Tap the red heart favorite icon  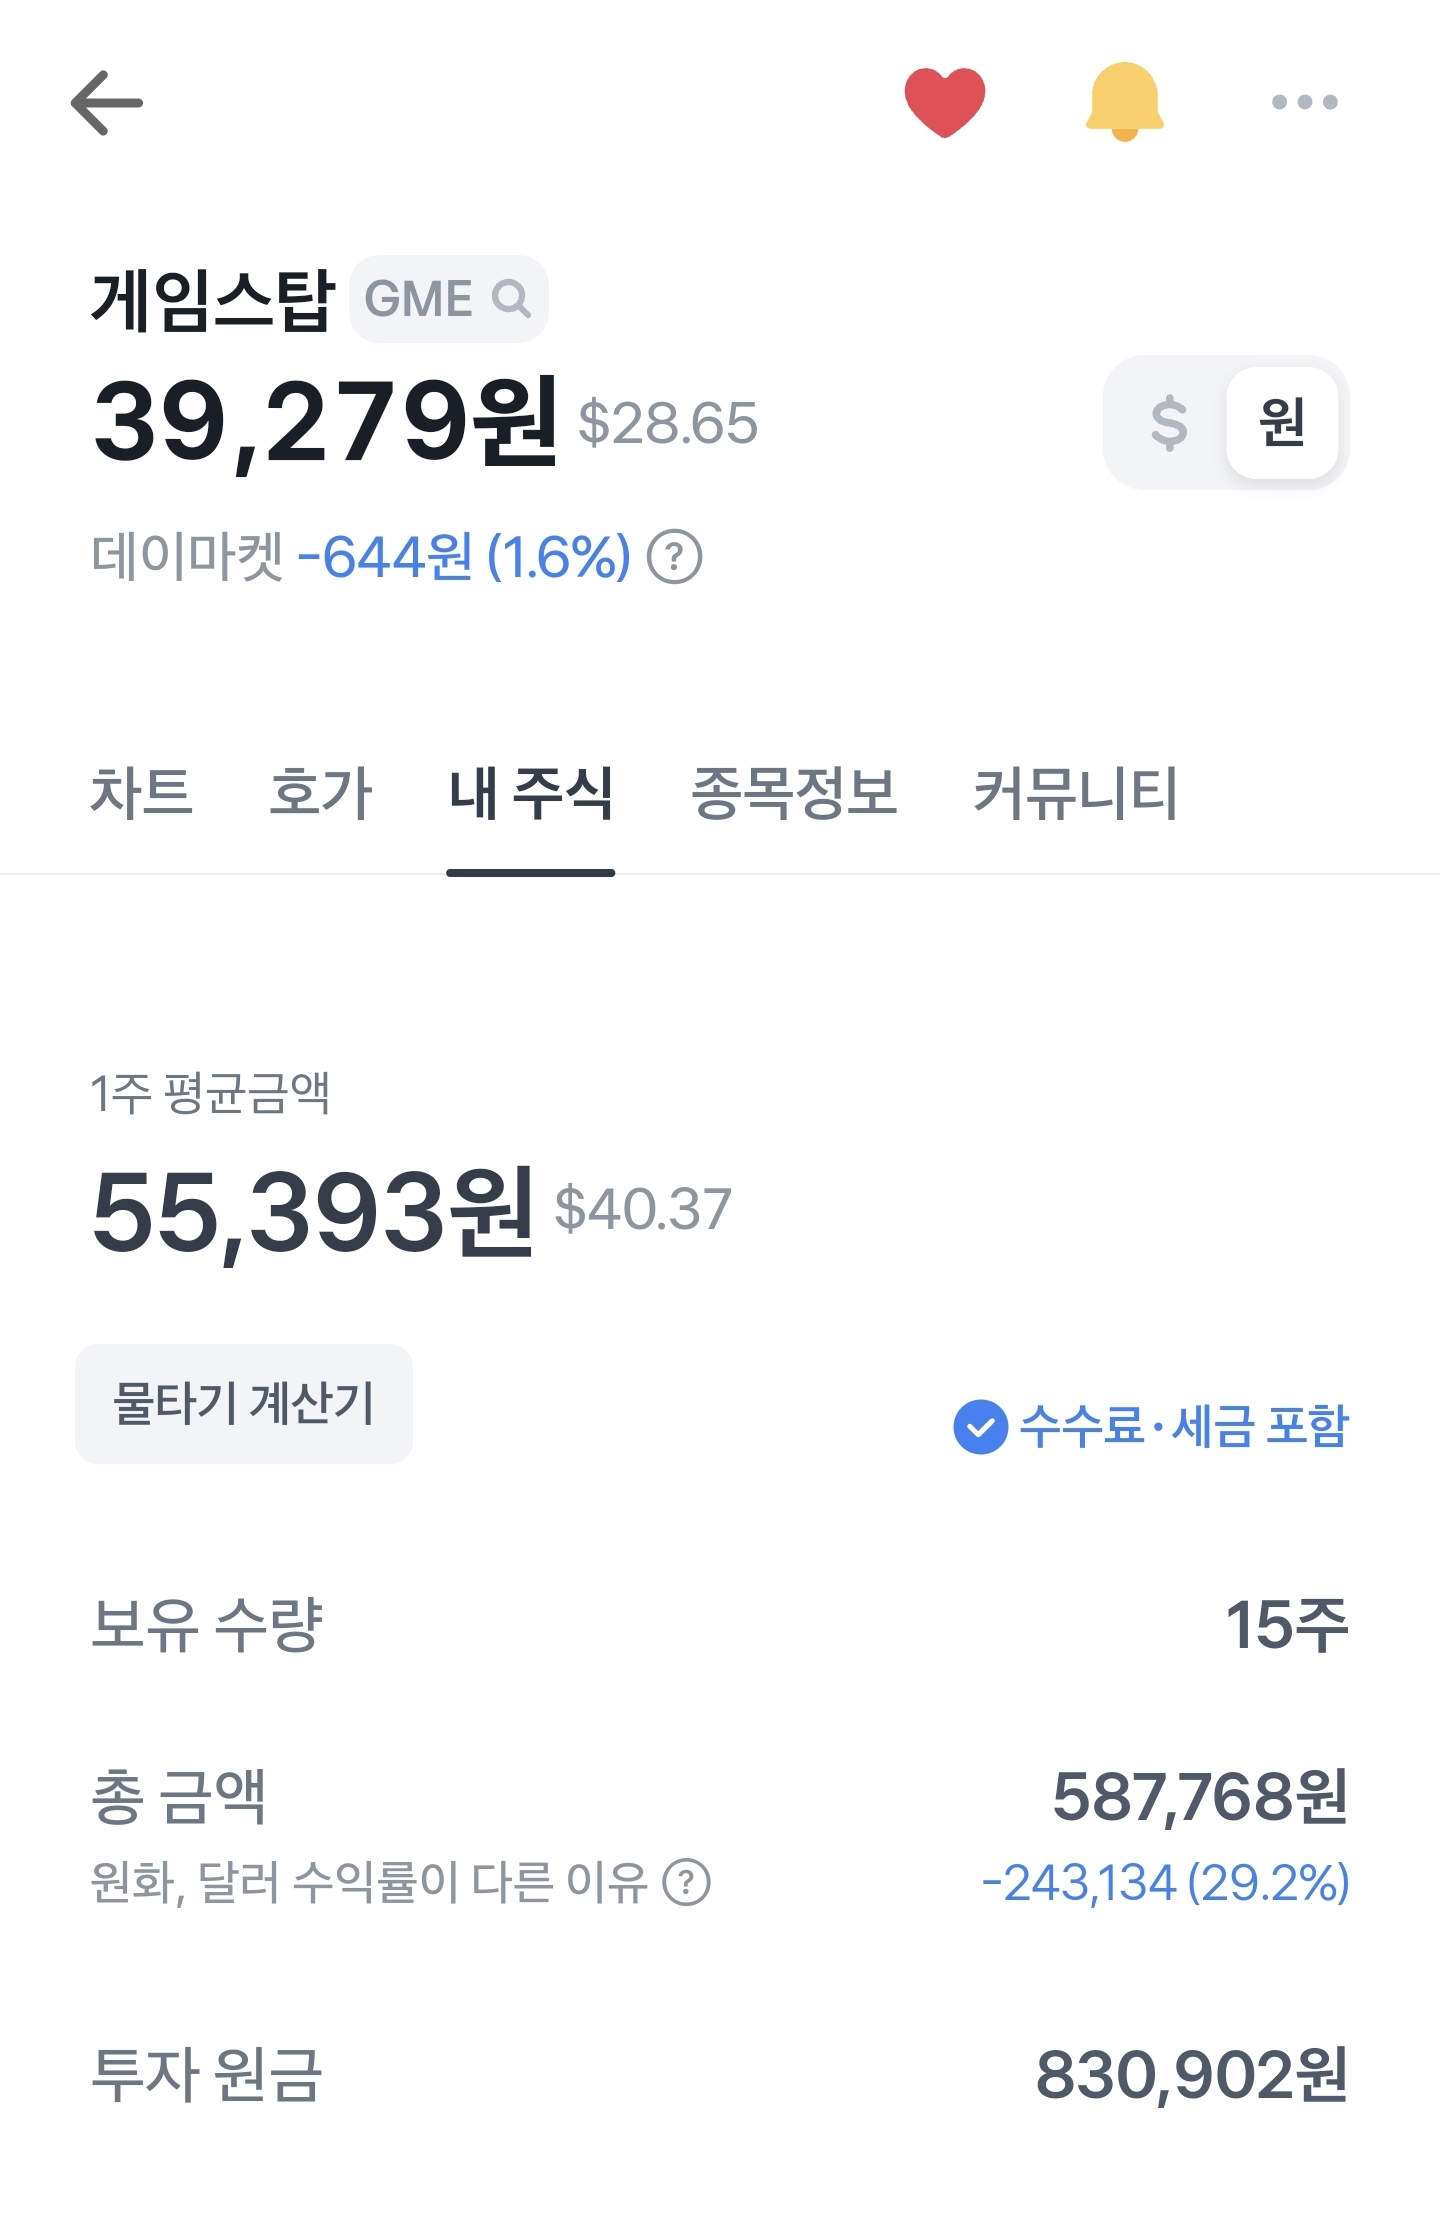point(944,102)
